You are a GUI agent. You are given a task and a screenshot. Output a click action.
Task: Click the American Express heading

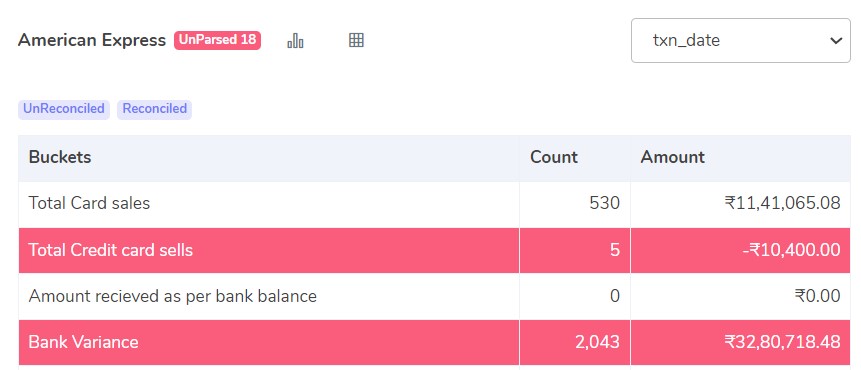[x=92, y=40]
